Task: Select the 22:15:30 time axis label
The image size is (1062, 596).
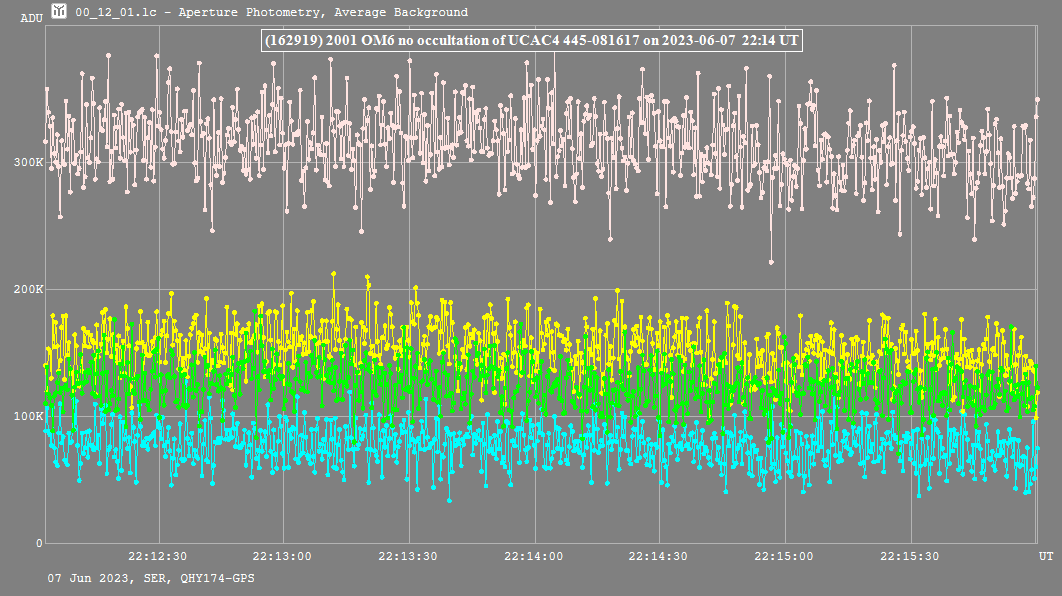Action: 911,556
